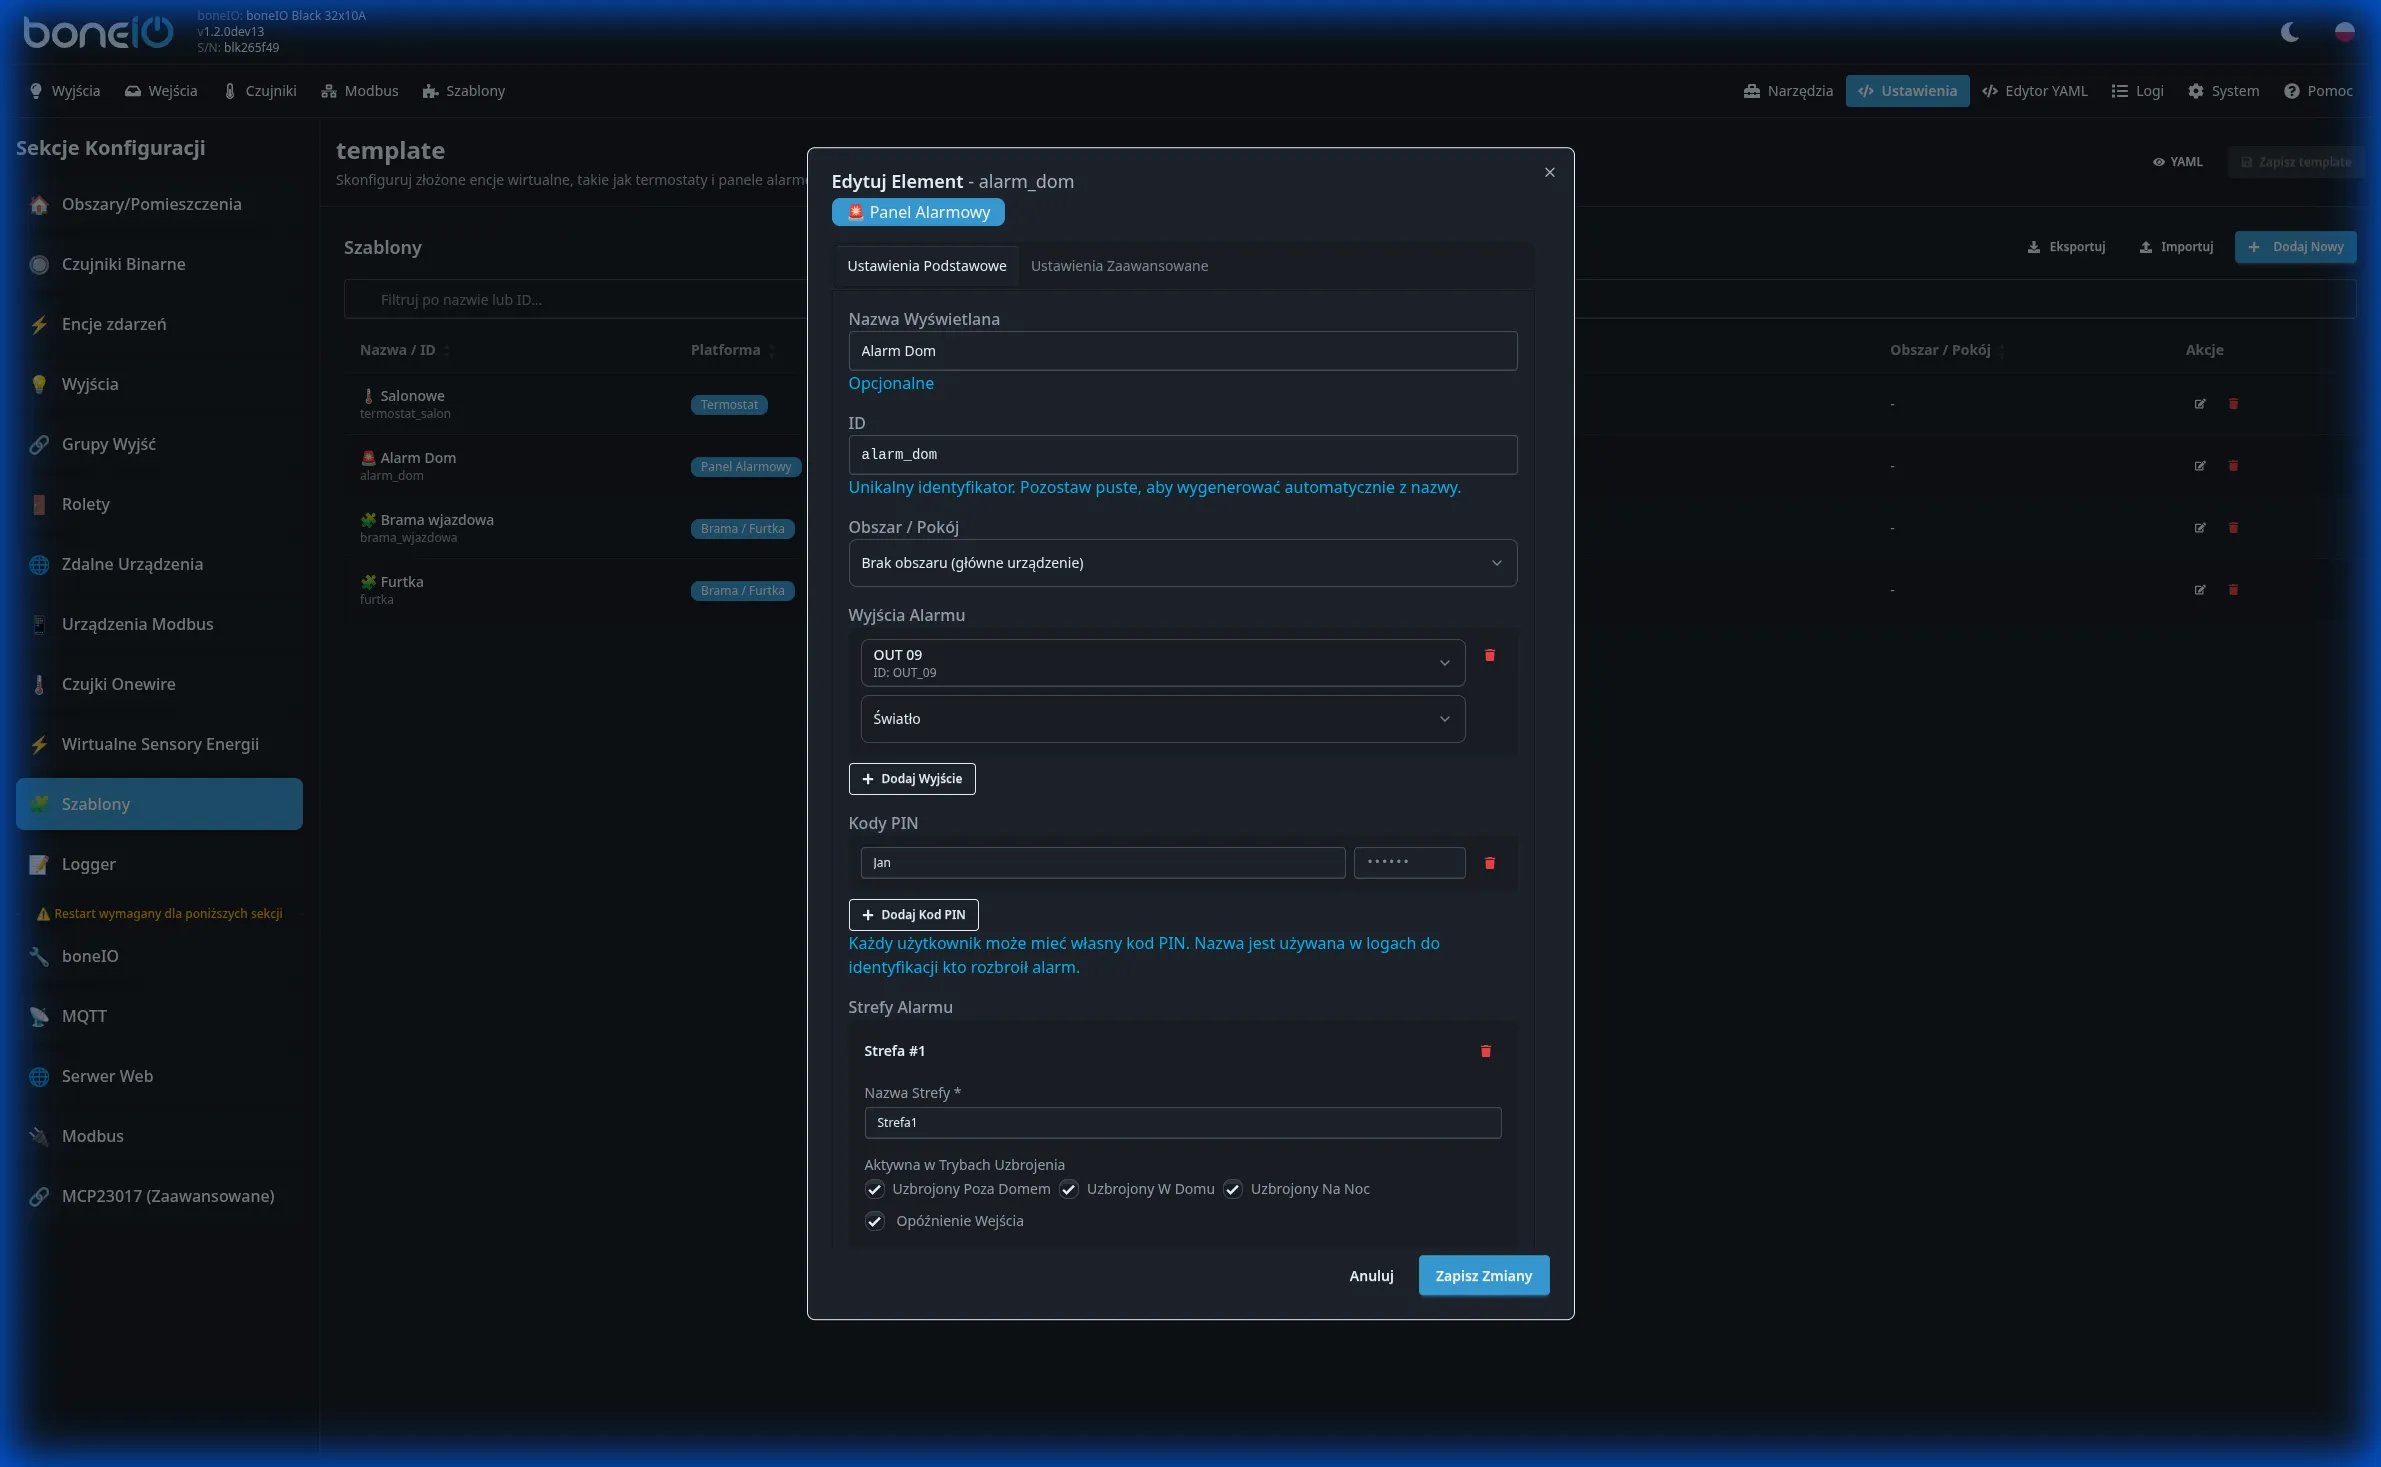Close the edit element dialog
The height and width of the screenshot is (1467, 2381).
point(1549,173)
